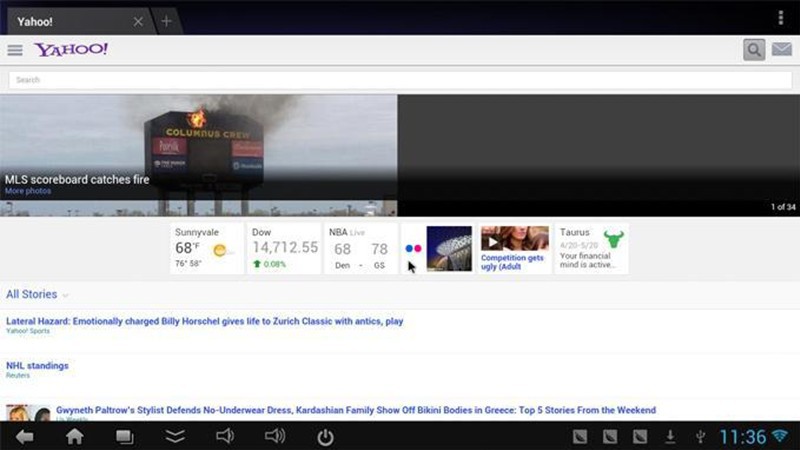Image resolution: width=800 pixels, height=450 pixels.
Task: Open Taurus horoscope card
Action: (591, 248)
